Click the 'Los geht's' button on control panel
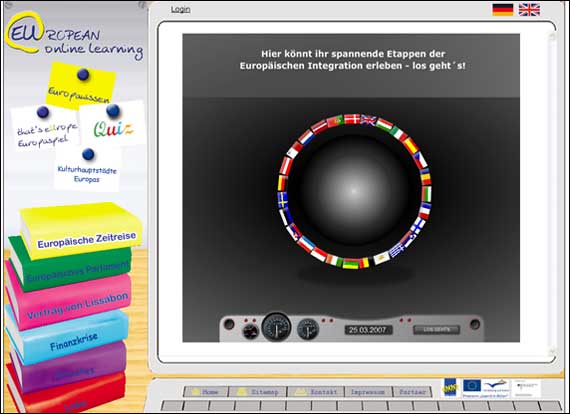Viewport: 570px width, 414px height. click(437, 329)
